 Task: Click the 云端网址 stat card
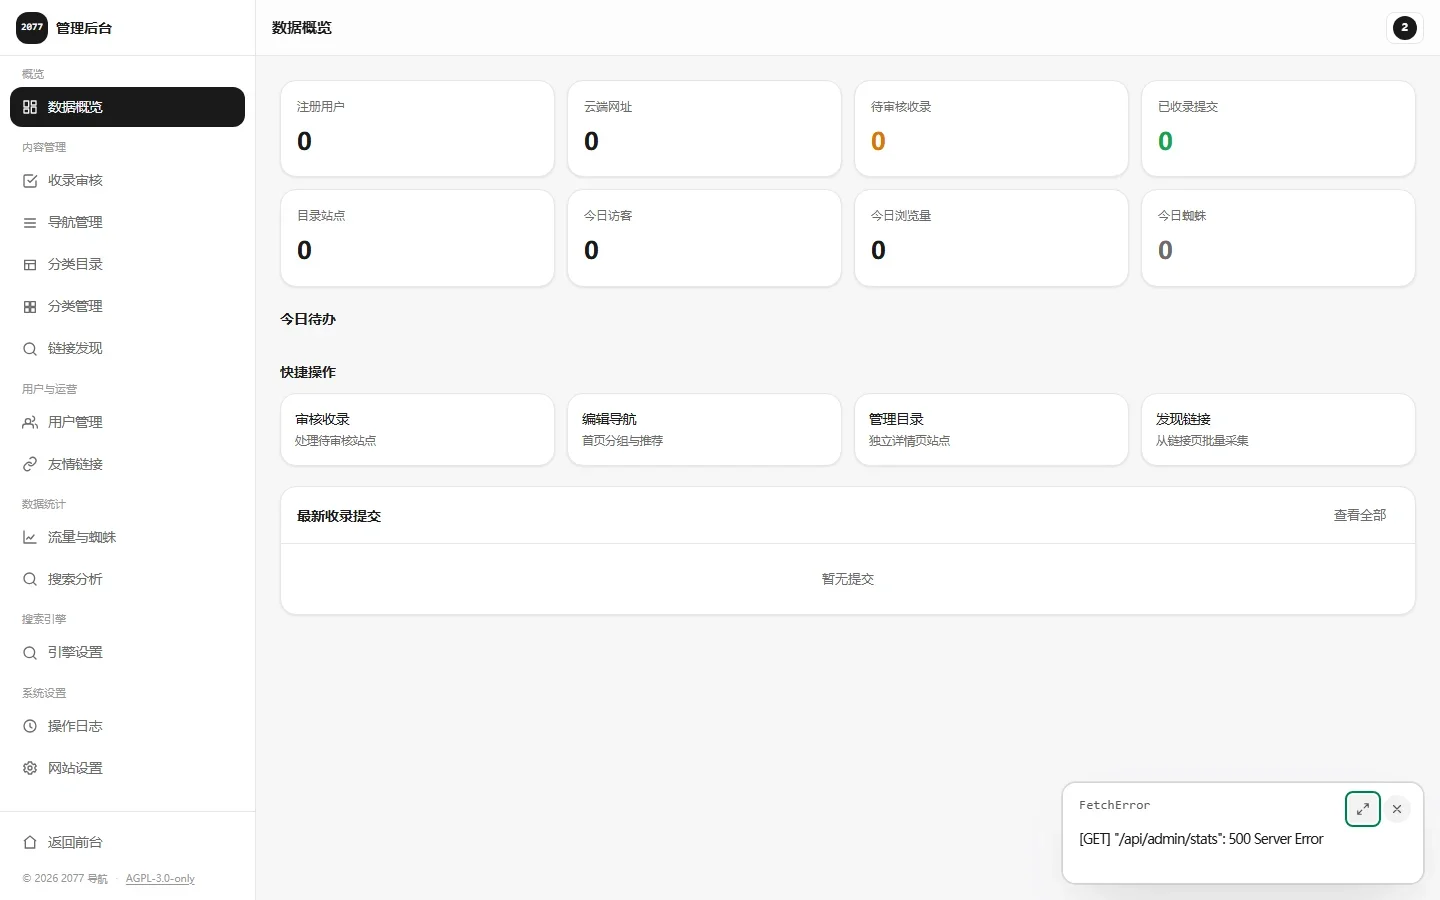pos(704,129)
